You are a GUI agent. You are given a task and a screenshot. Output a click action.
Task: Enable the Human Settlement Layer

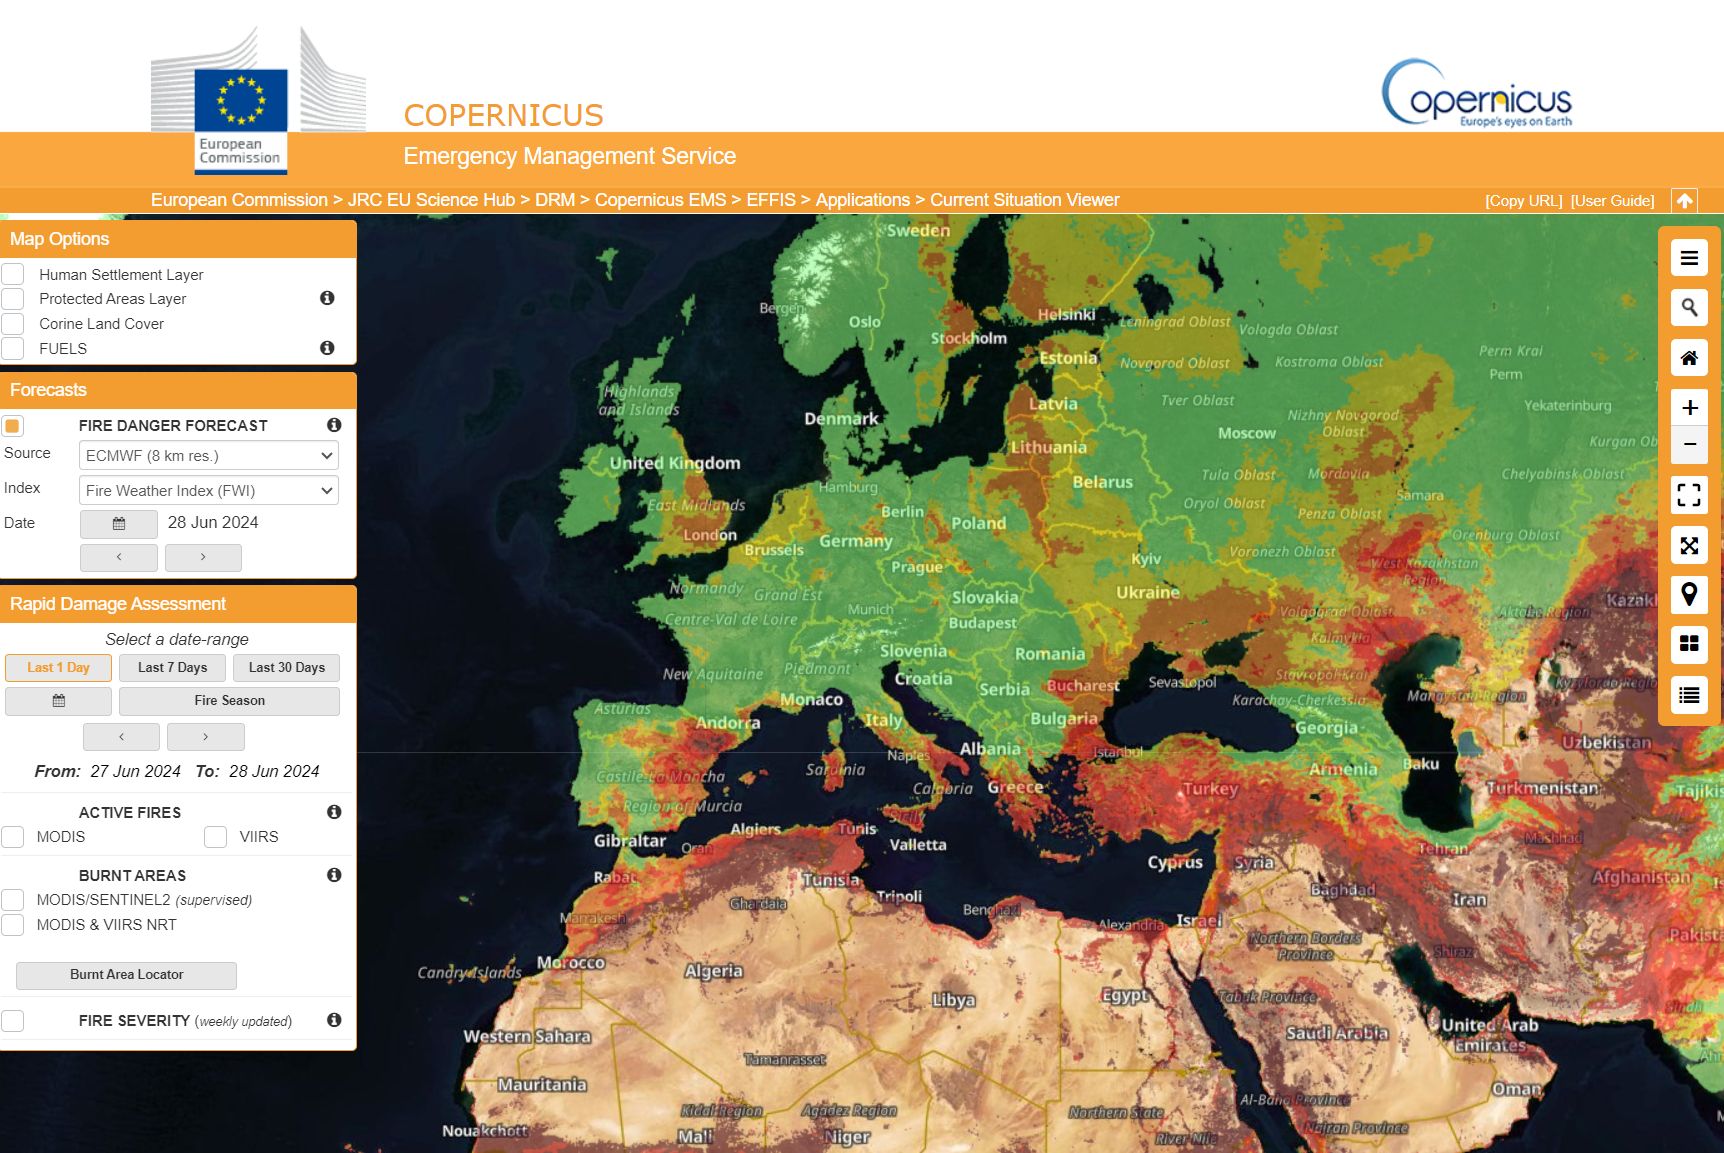tap(13, 274)
